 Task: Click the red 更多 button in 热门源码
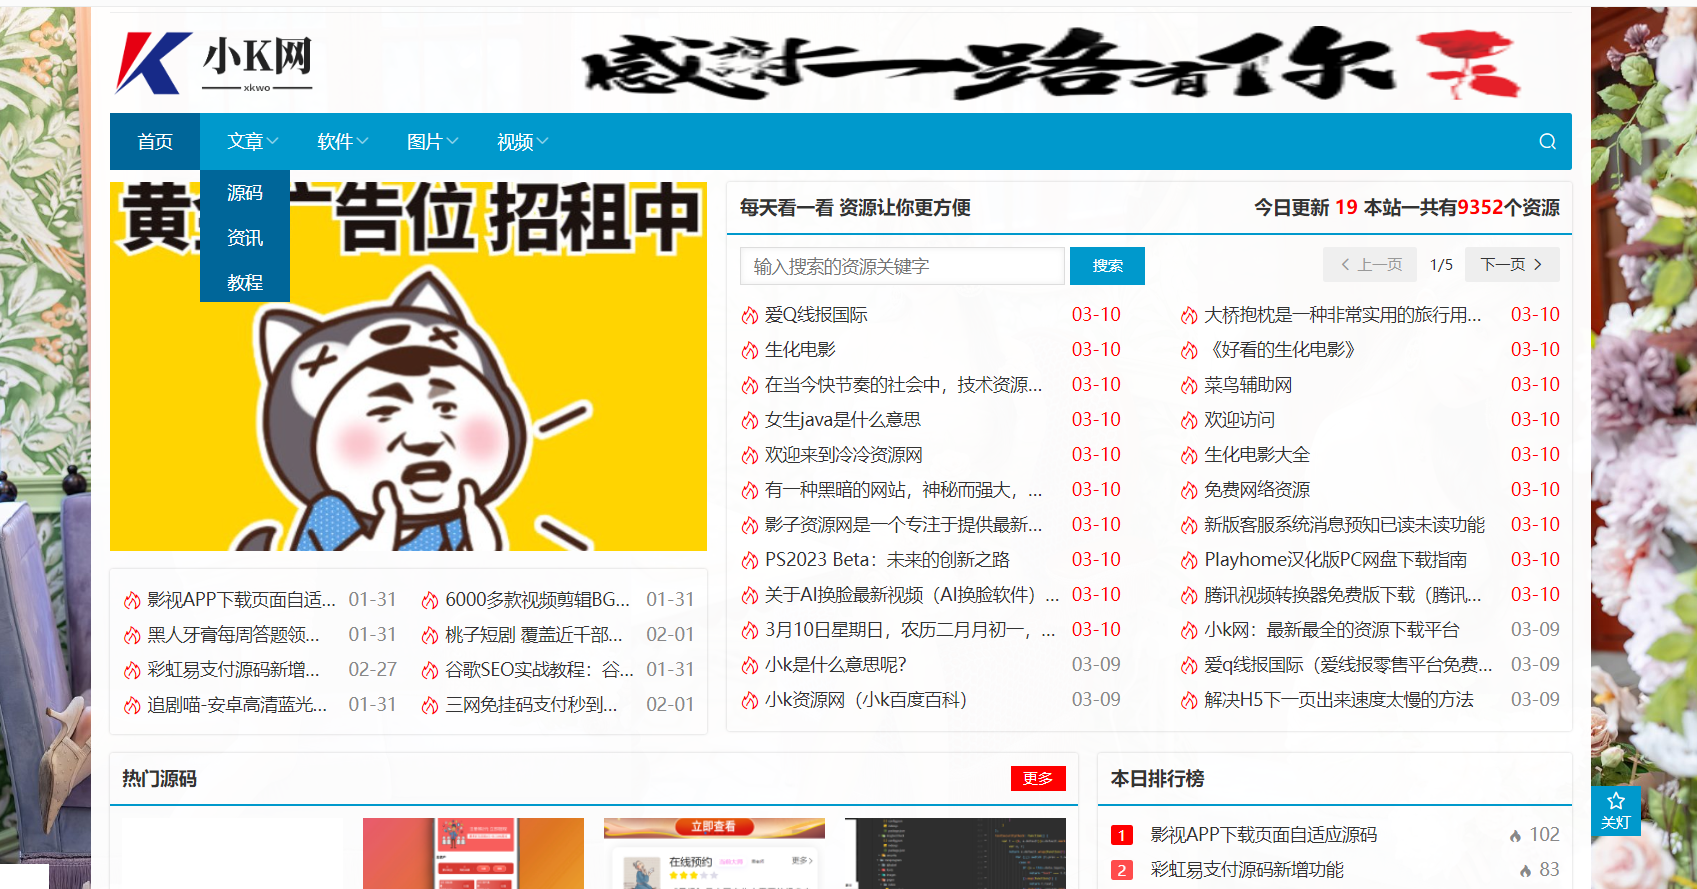coord(1038,778)
